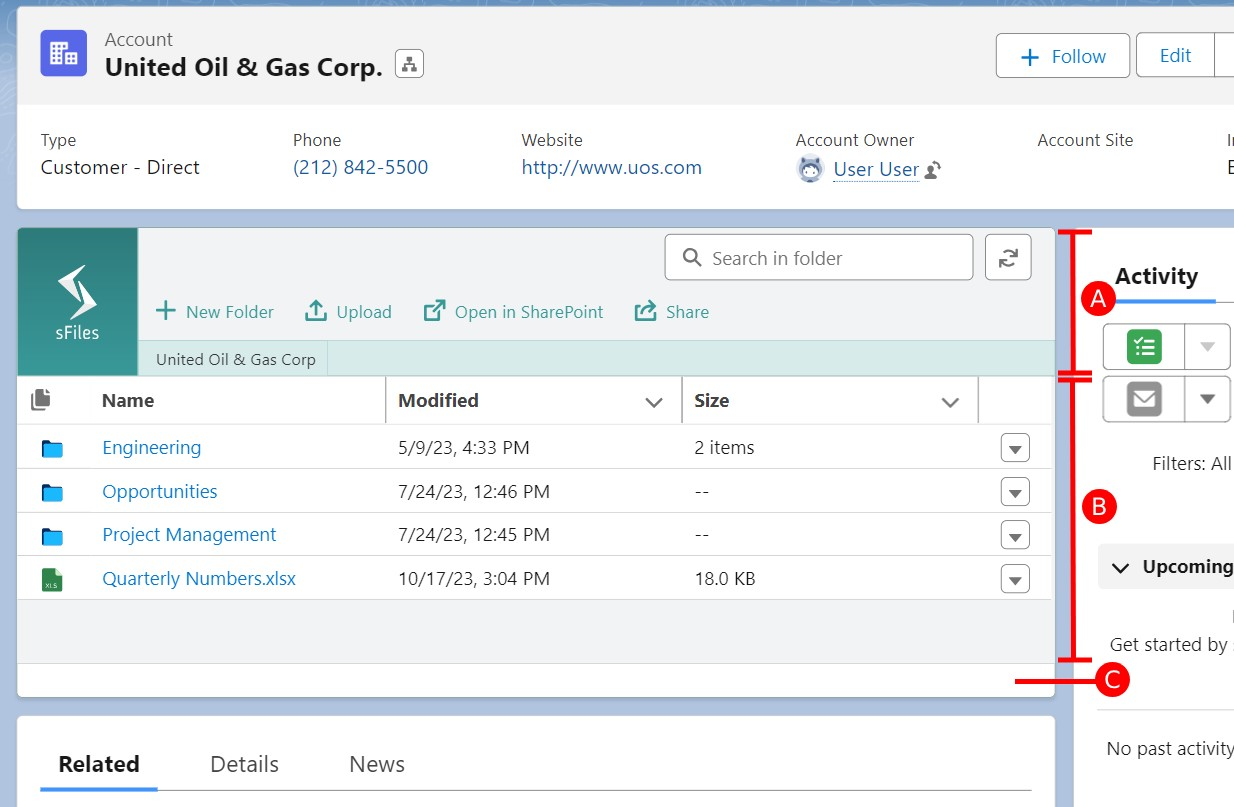Open the Engineering folder link
The image size is (1234, 807).
point(151,448)
